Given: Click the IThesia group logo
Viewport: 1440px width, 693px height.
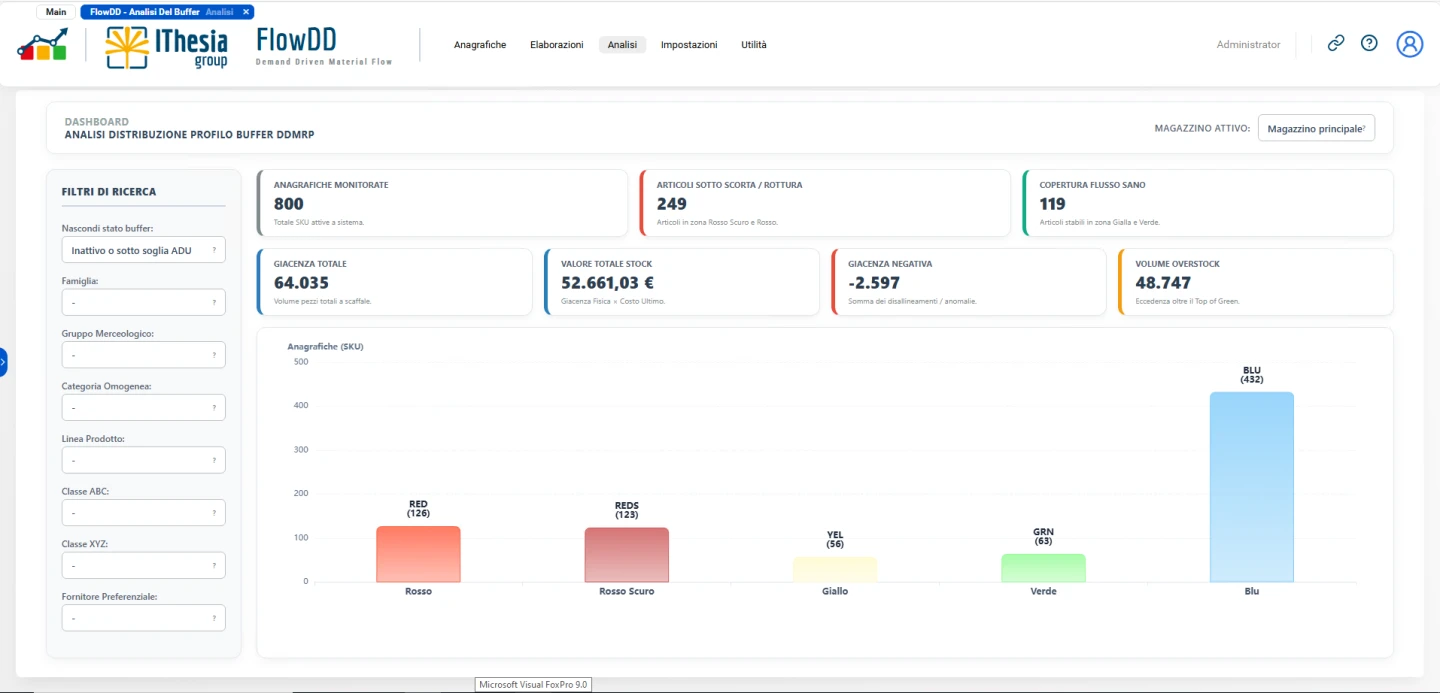Looking at the screenshot, I should click(x=167, y=46).
